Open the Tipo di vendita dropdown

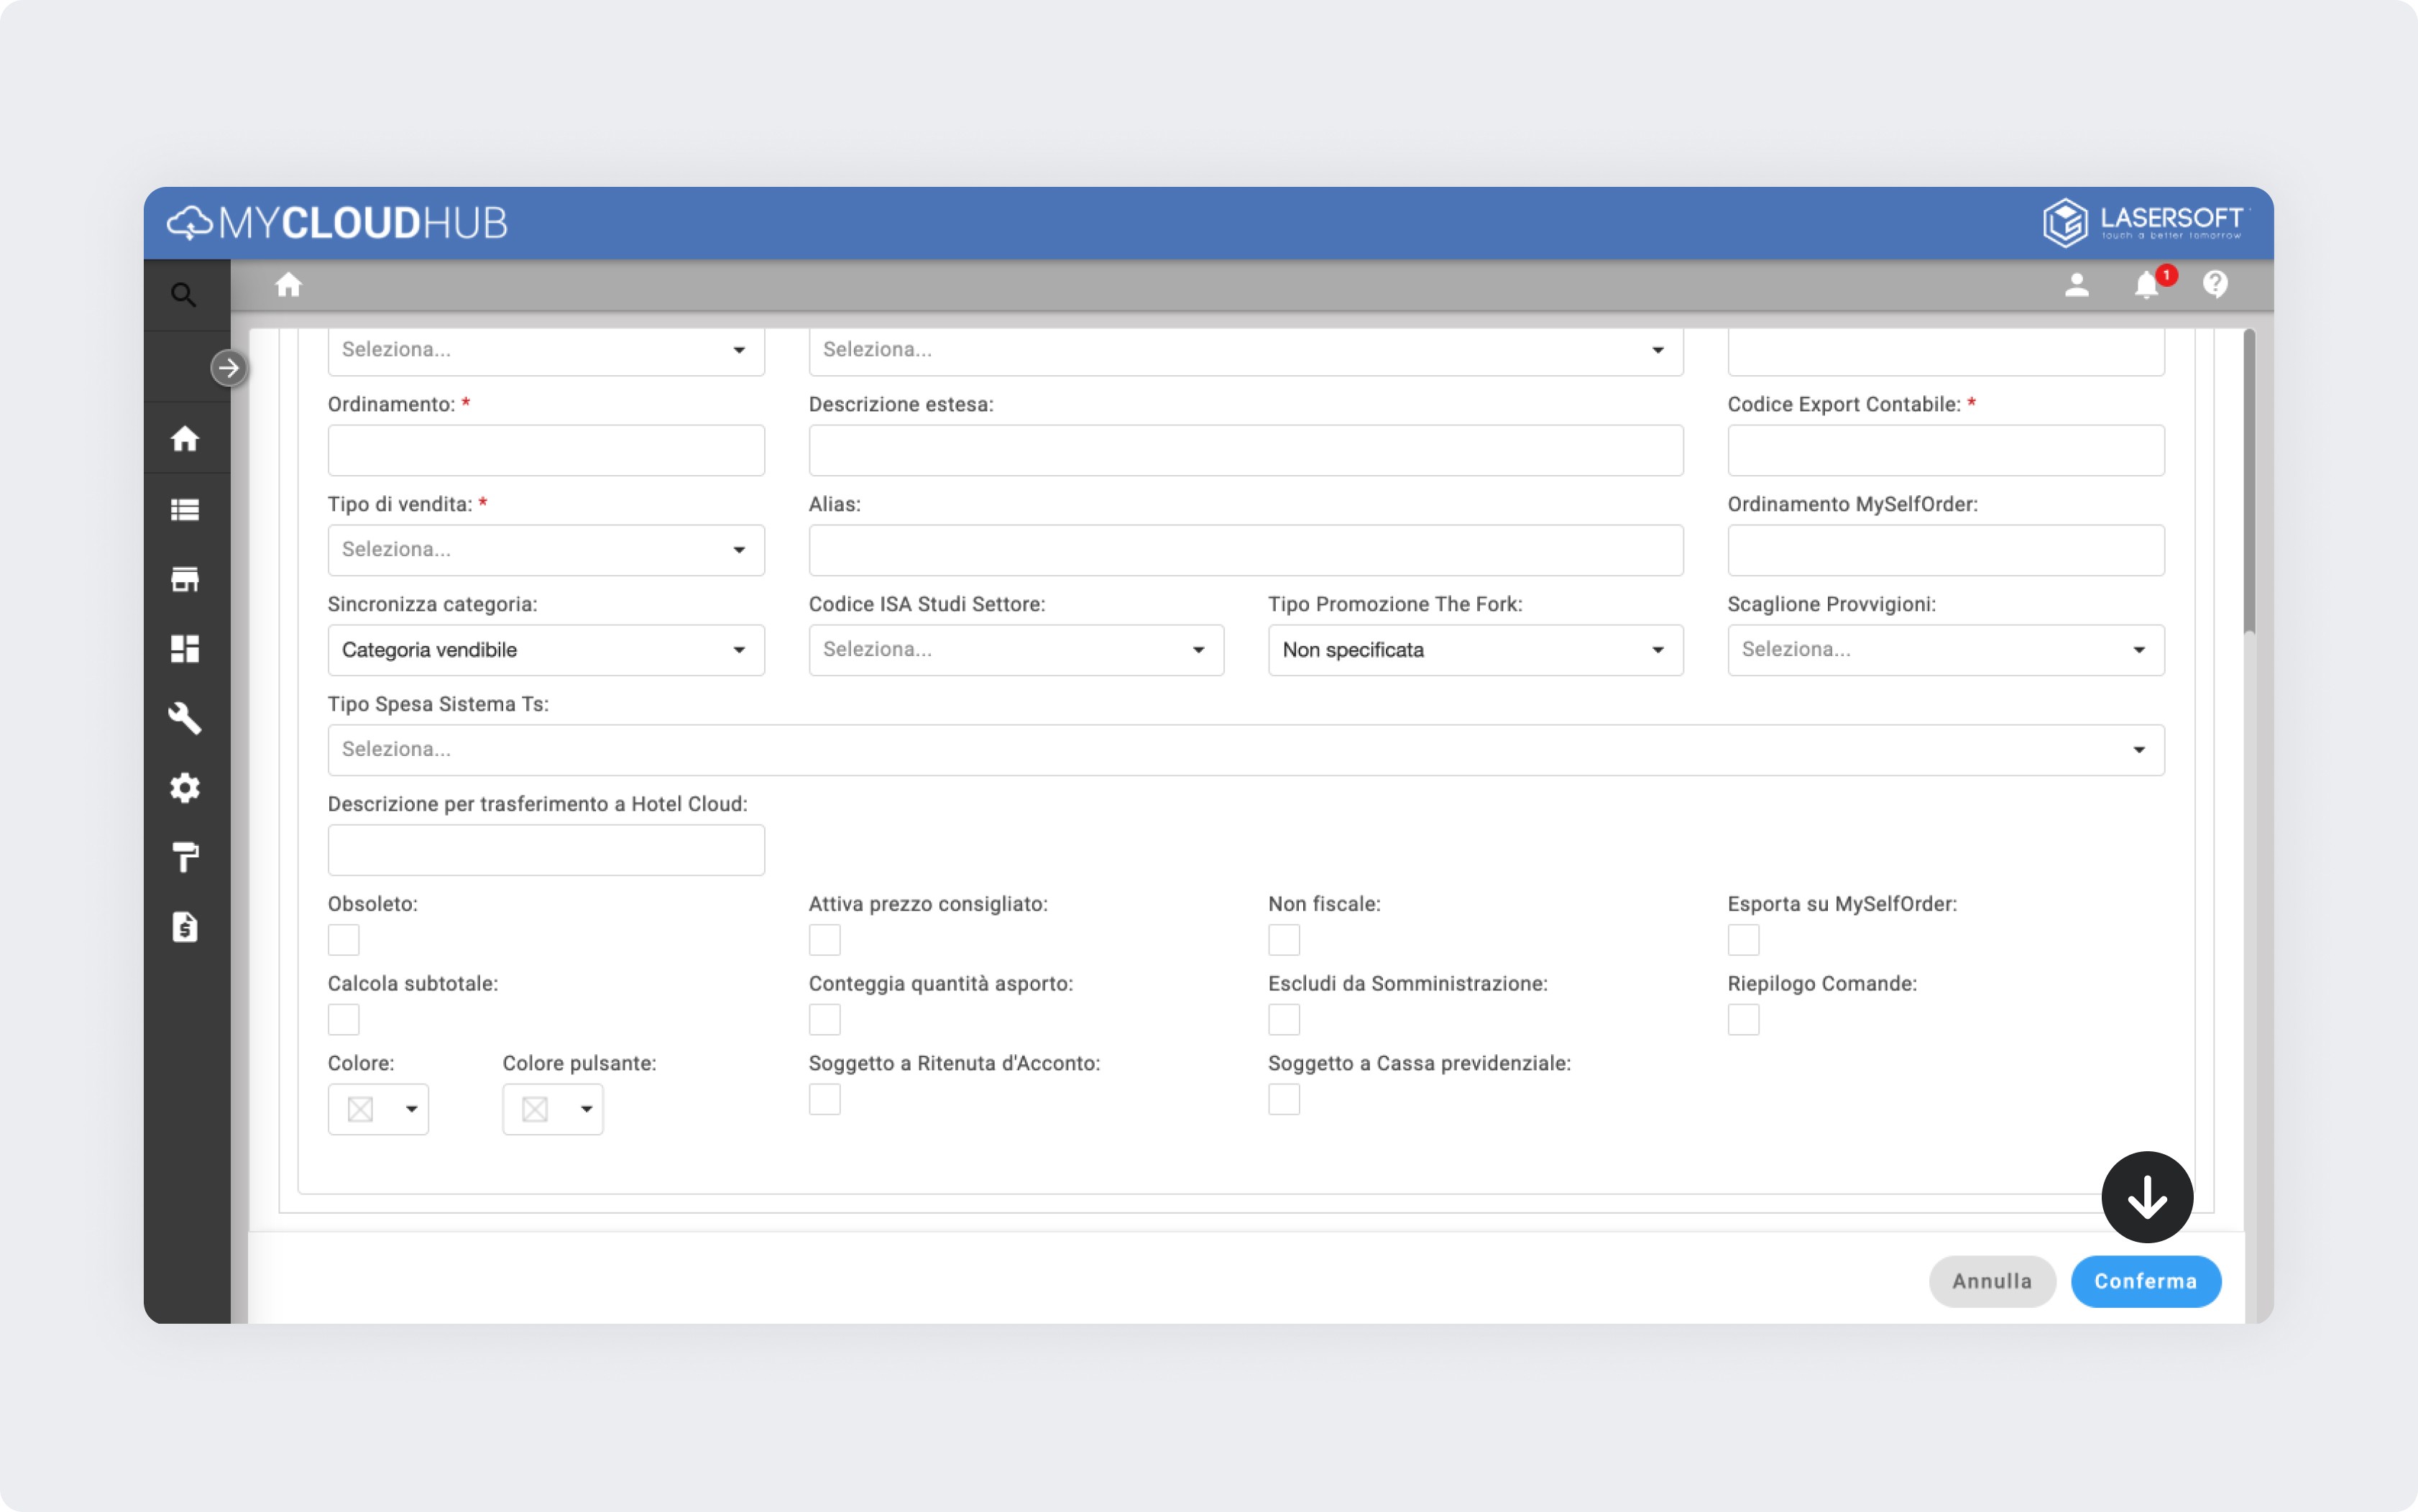point(546,550)
